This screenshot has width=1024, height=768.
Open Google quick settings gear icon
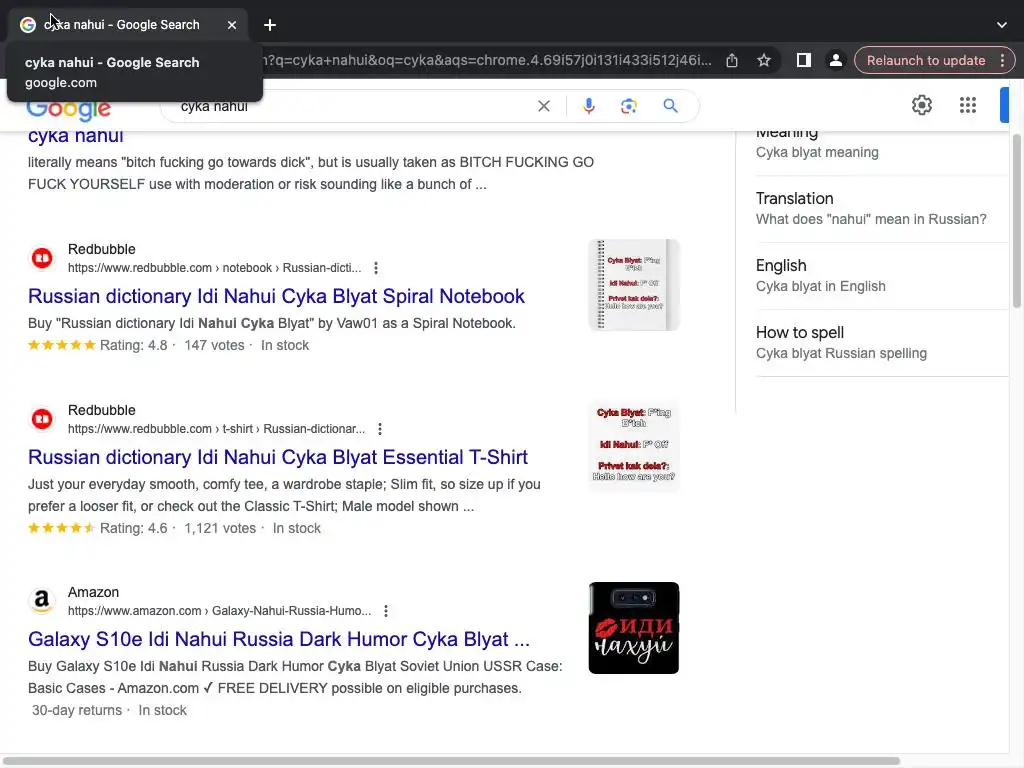tap(921, 105)
